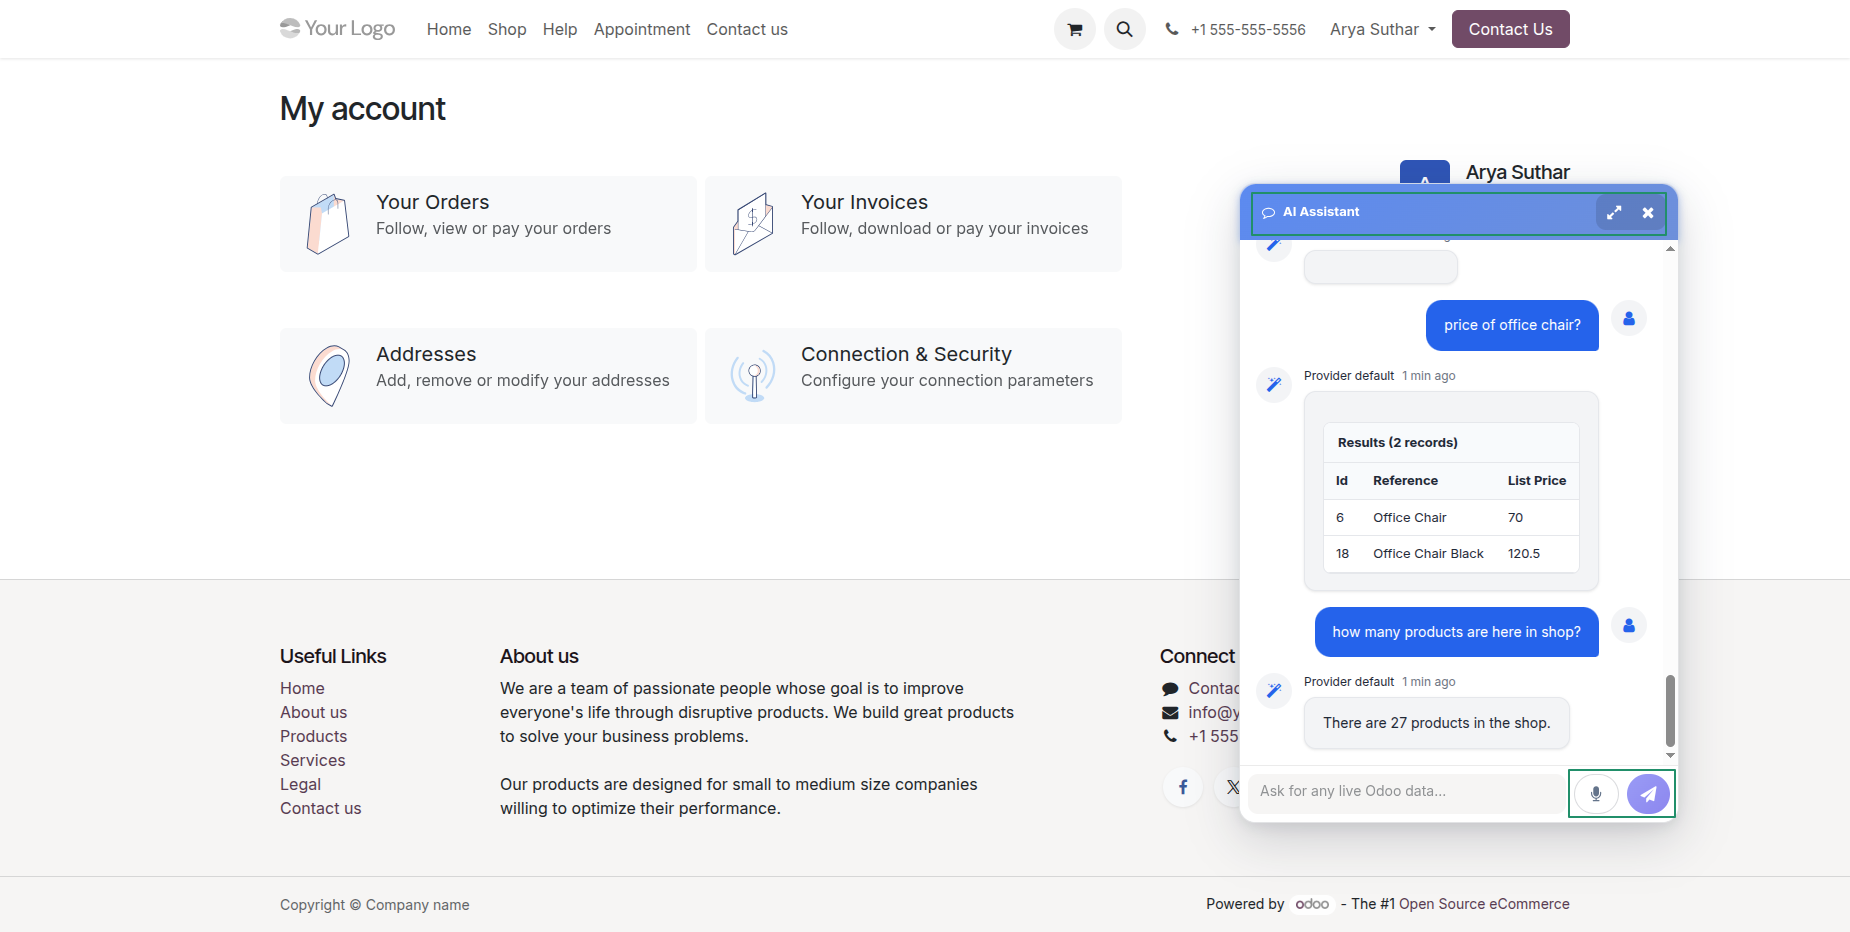This screenshot has width=1850, height=932.
Task: Click the Your Logo image
Action: point(338,28)
